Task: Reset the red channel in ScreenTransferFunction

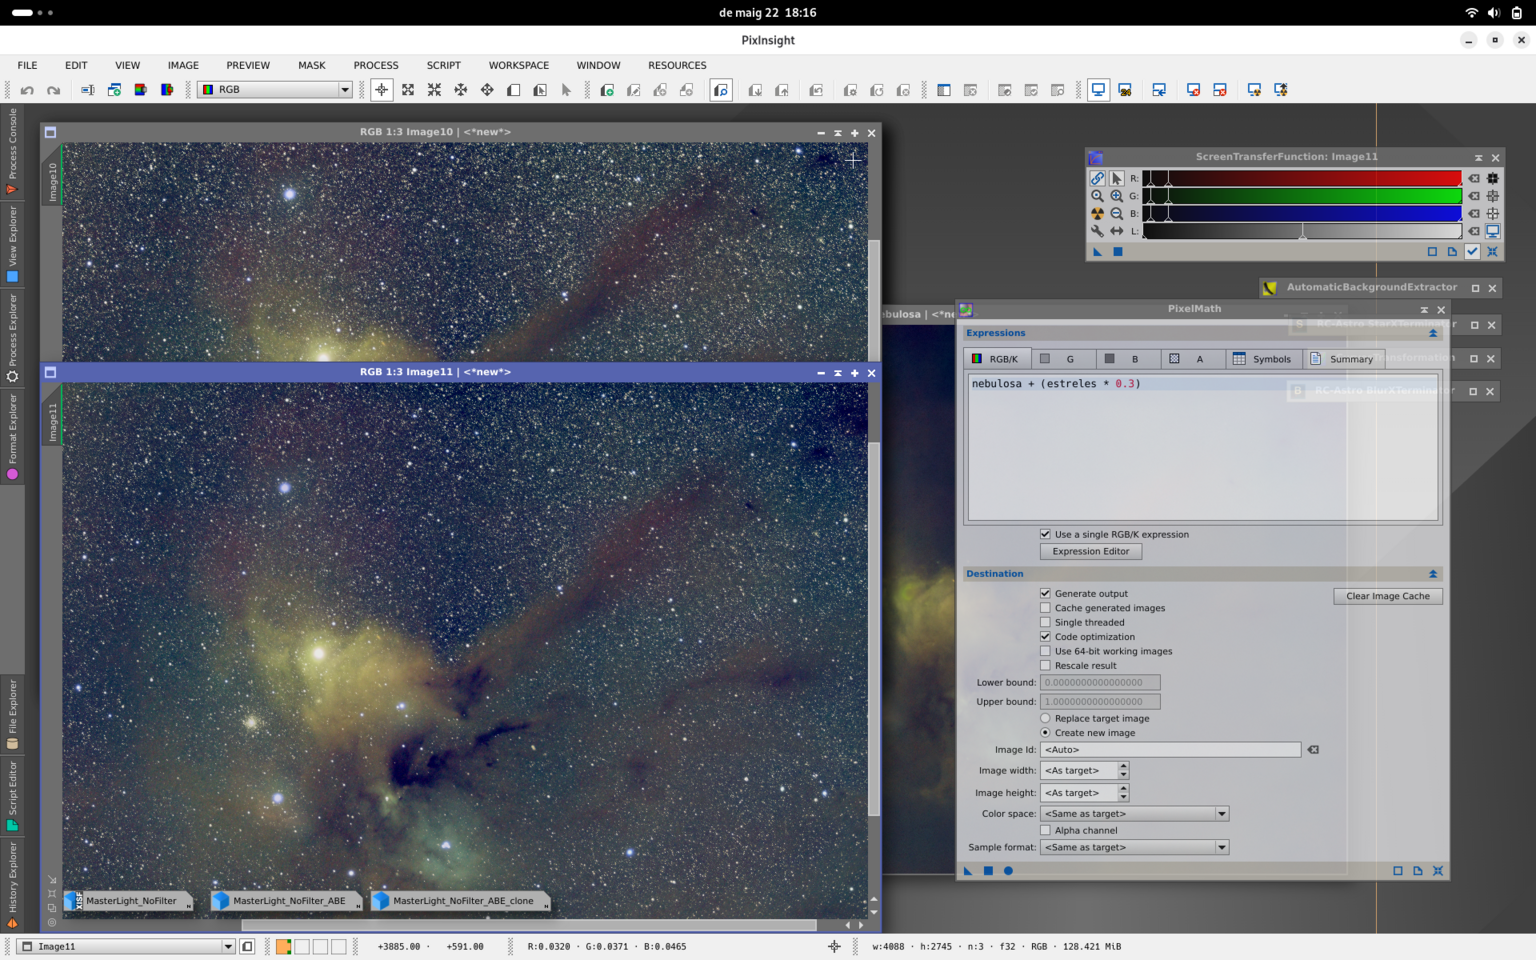Action: point(1473,179)
